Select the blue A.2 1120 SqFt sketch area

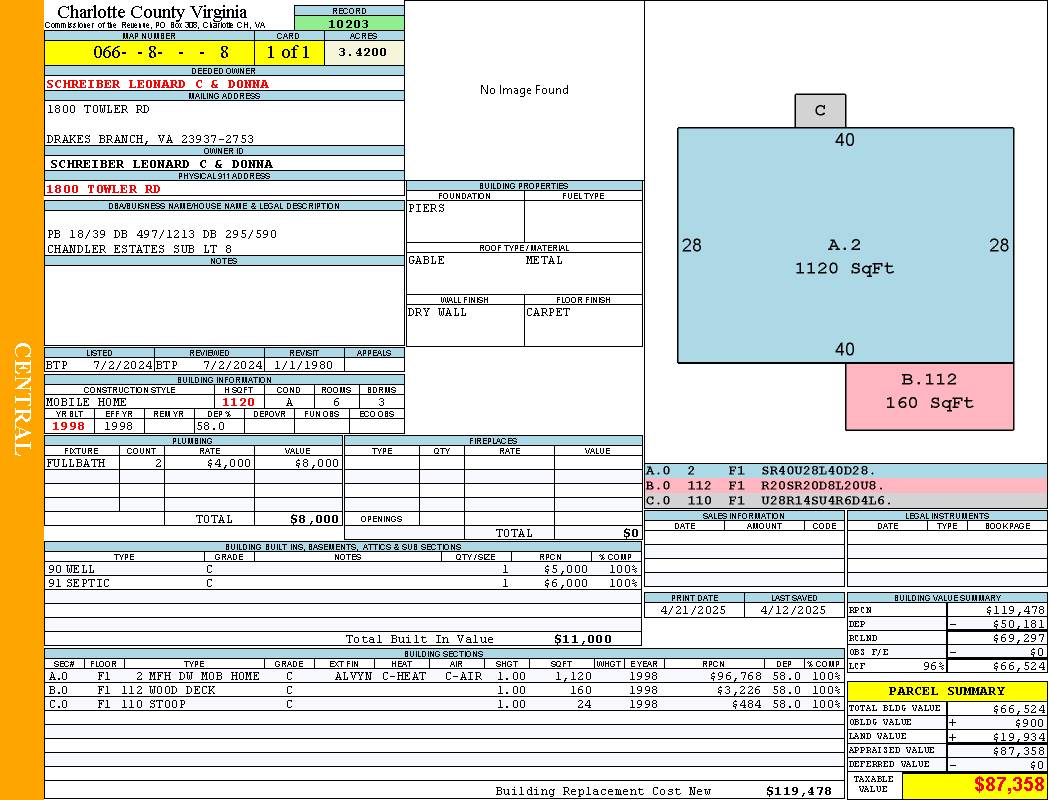point(844,256)
